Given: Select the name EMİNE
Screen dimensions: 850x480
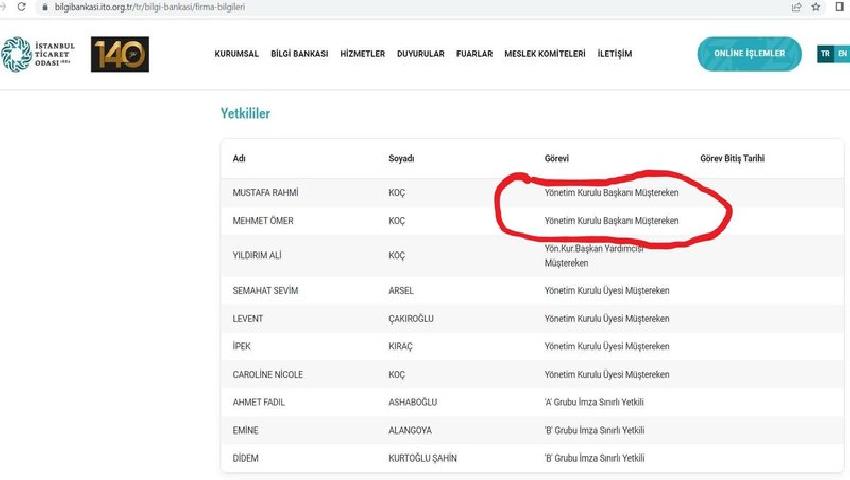Looking at the screenshot, I should coord(246,430).
